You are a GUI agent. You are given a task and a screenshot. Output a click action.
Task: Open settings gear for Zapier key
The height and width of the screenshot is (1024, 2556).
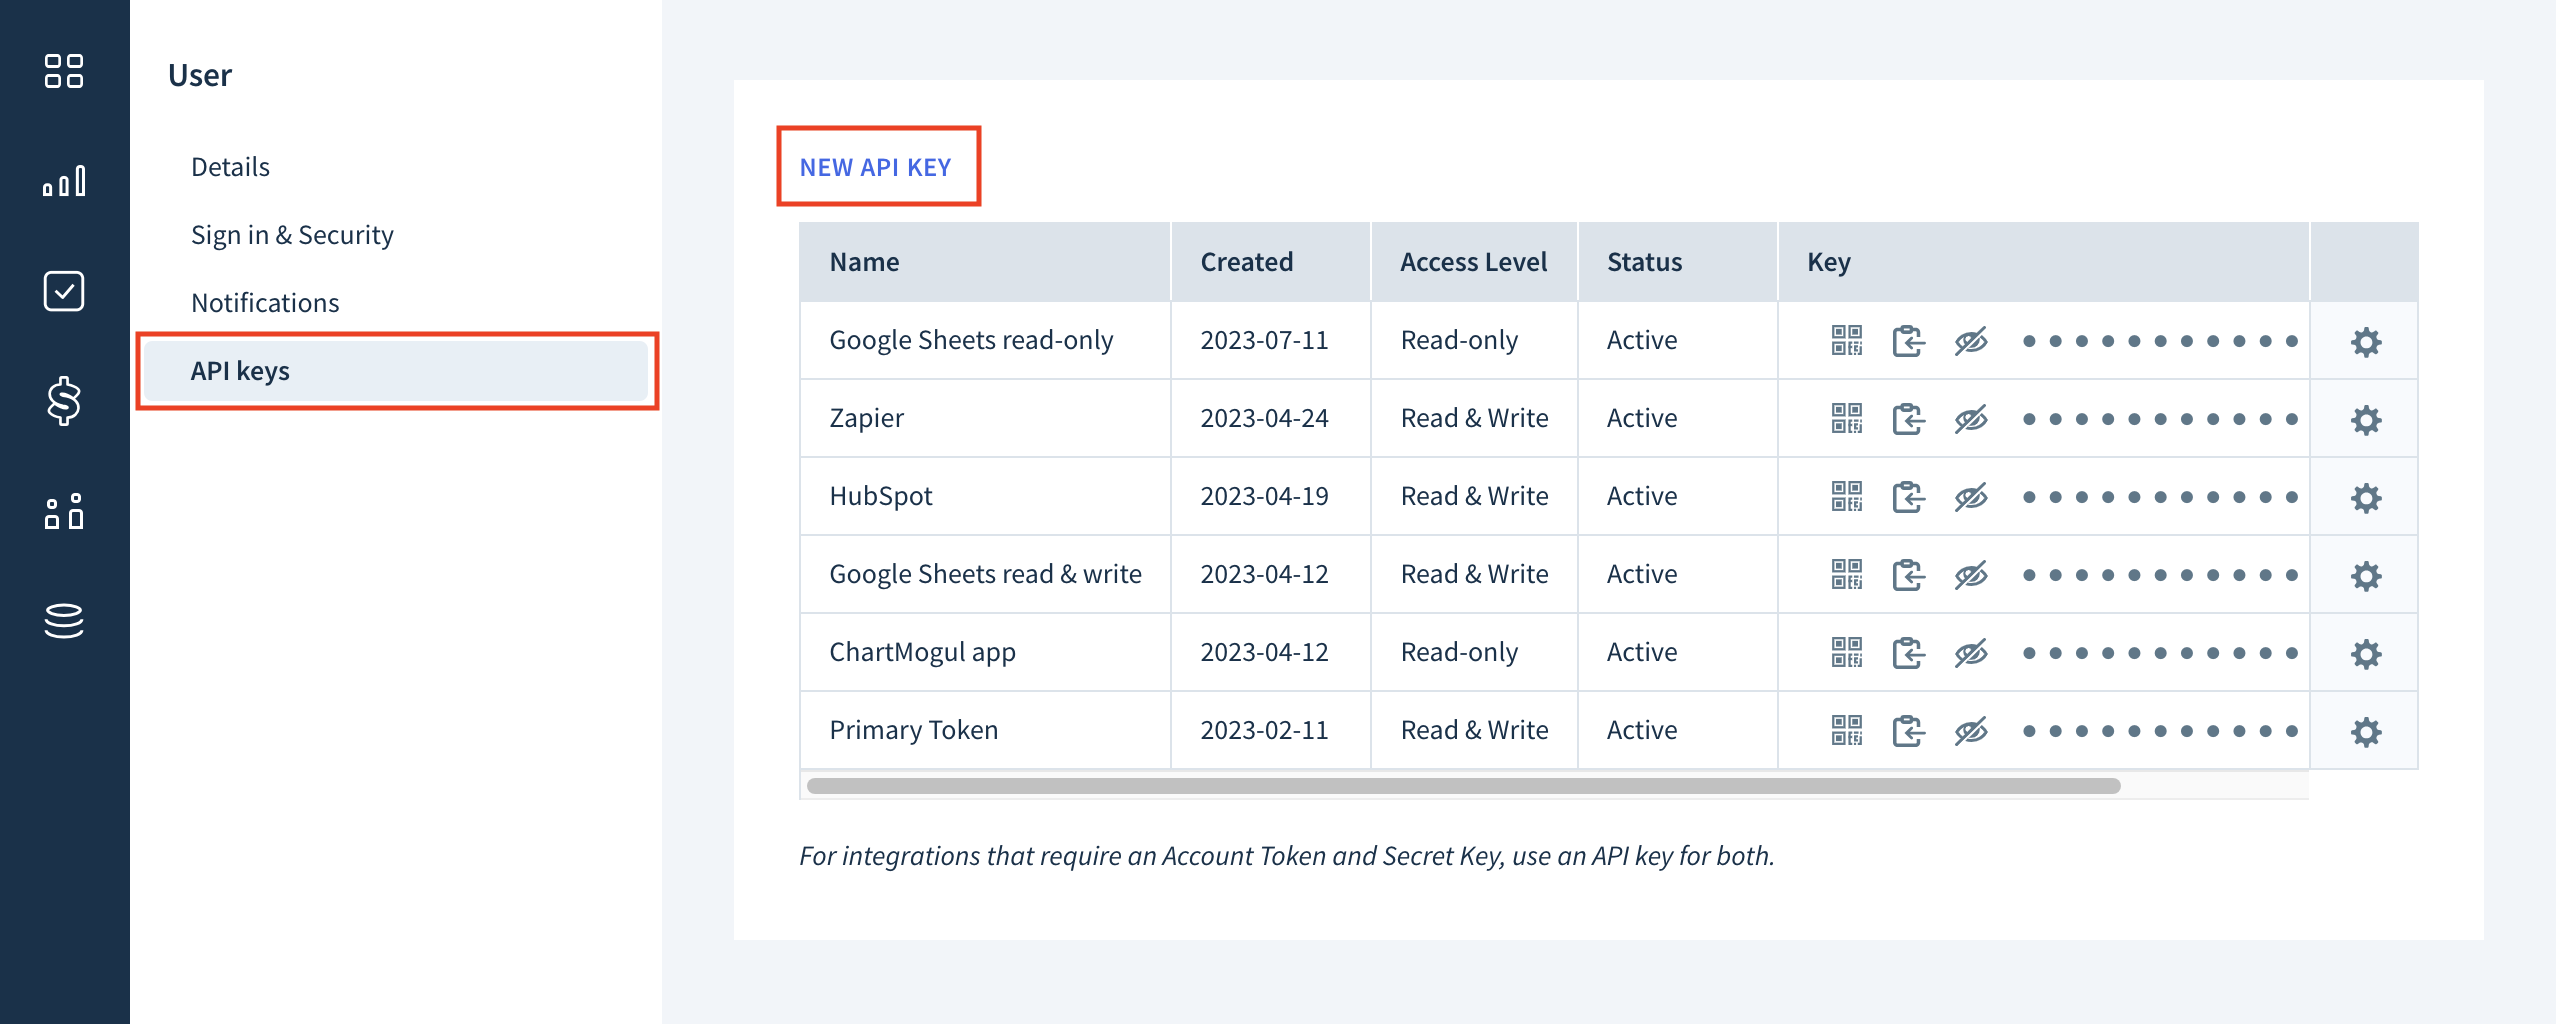[x=2365, y=420]
